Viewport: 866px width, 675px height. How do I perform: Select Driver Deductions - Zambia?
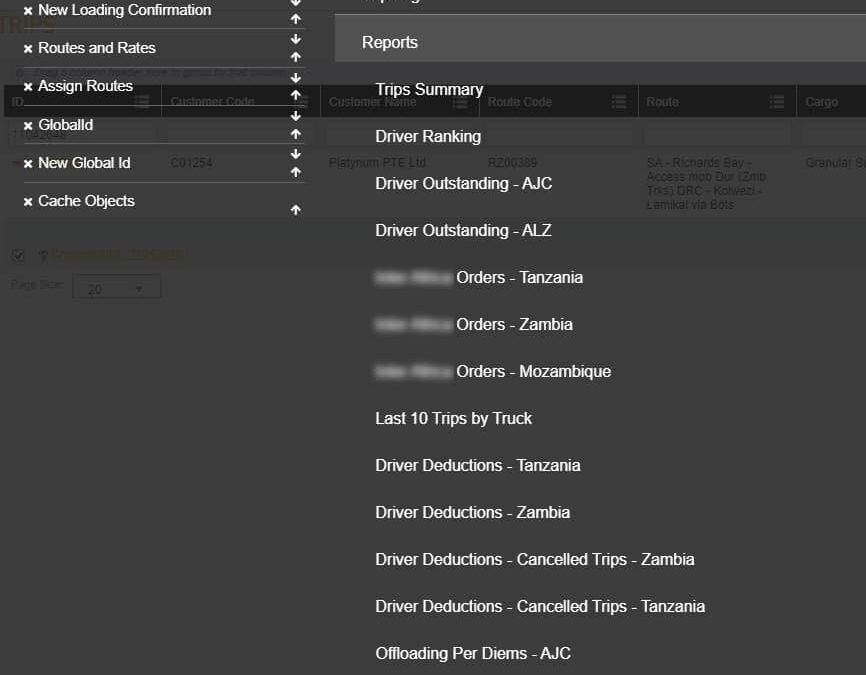coord(472,512)
